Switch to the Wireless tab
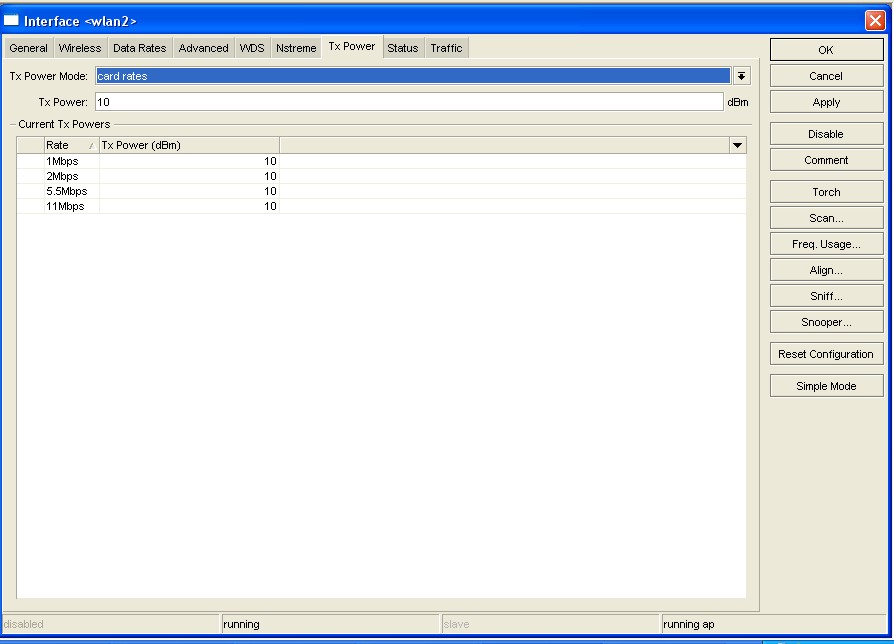Screen dimensions: 894x644 [80, 48]
